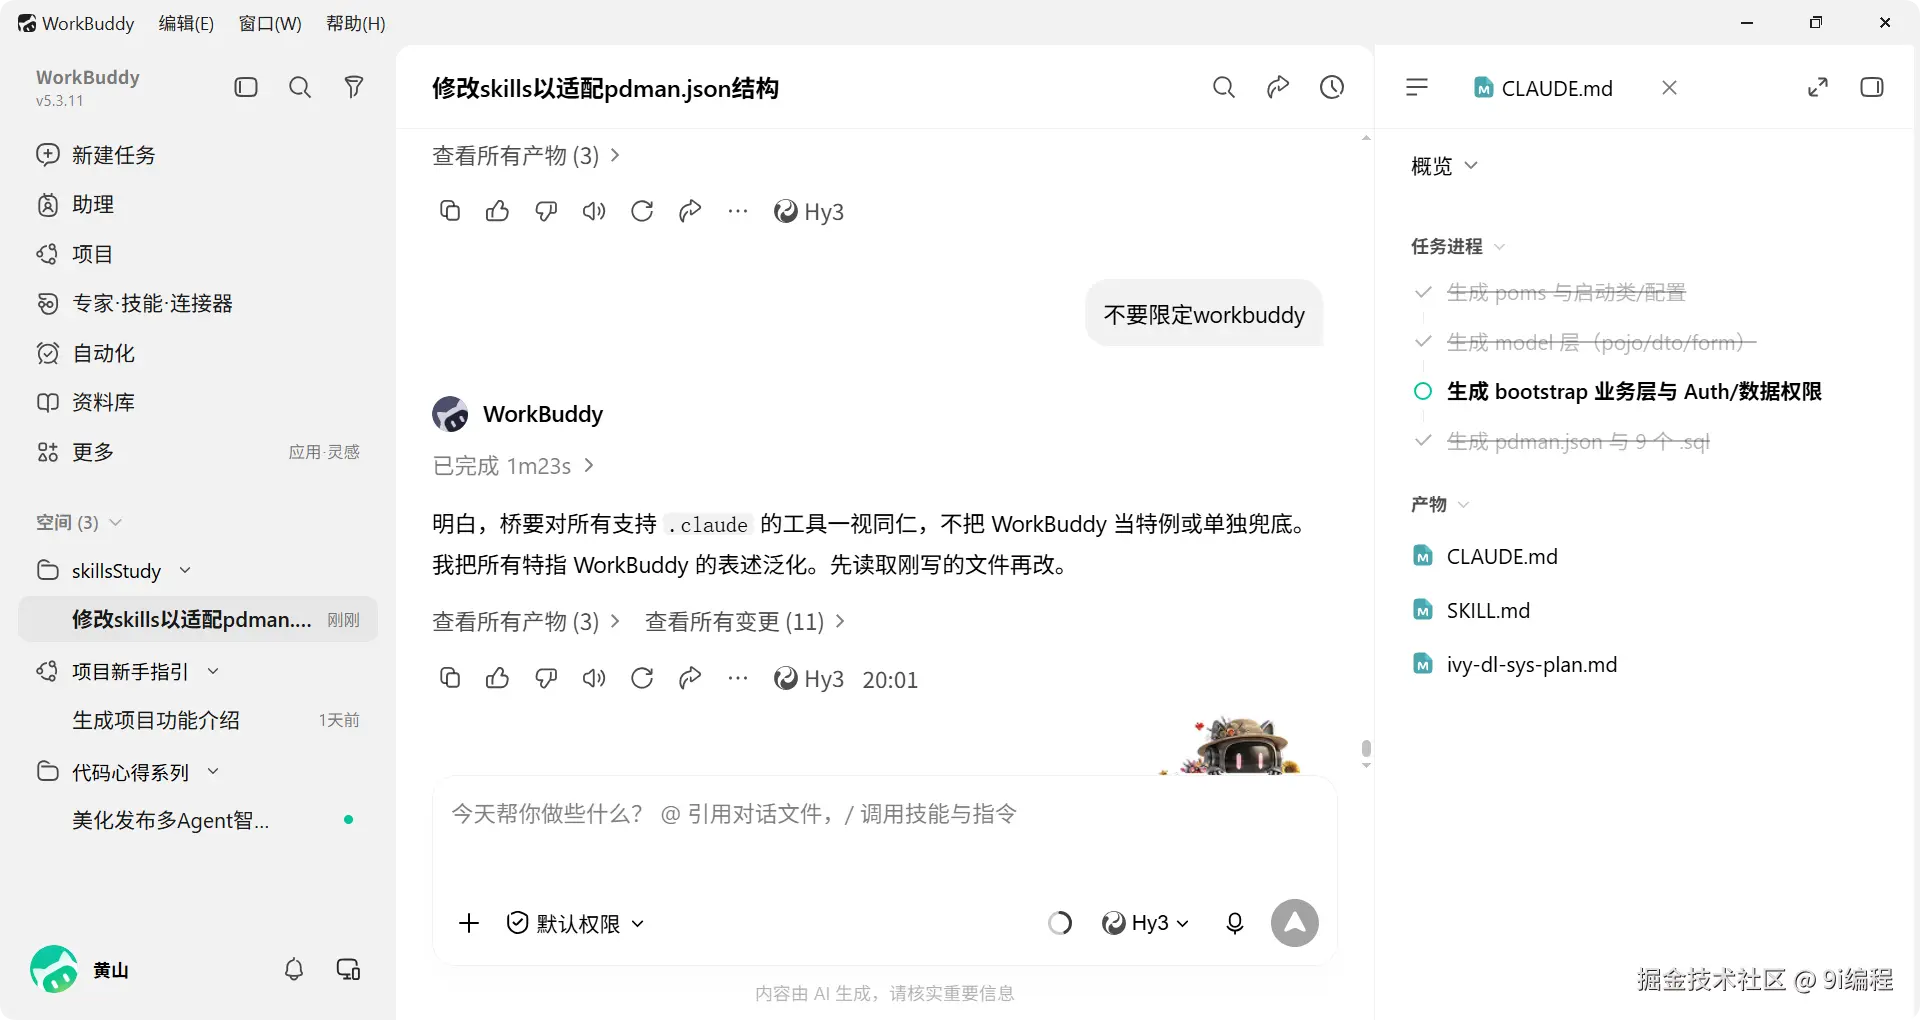This screenshot has height=1020, width=1920.
Task: Open more options on upper Hy3 message
Action: [738, 211]
